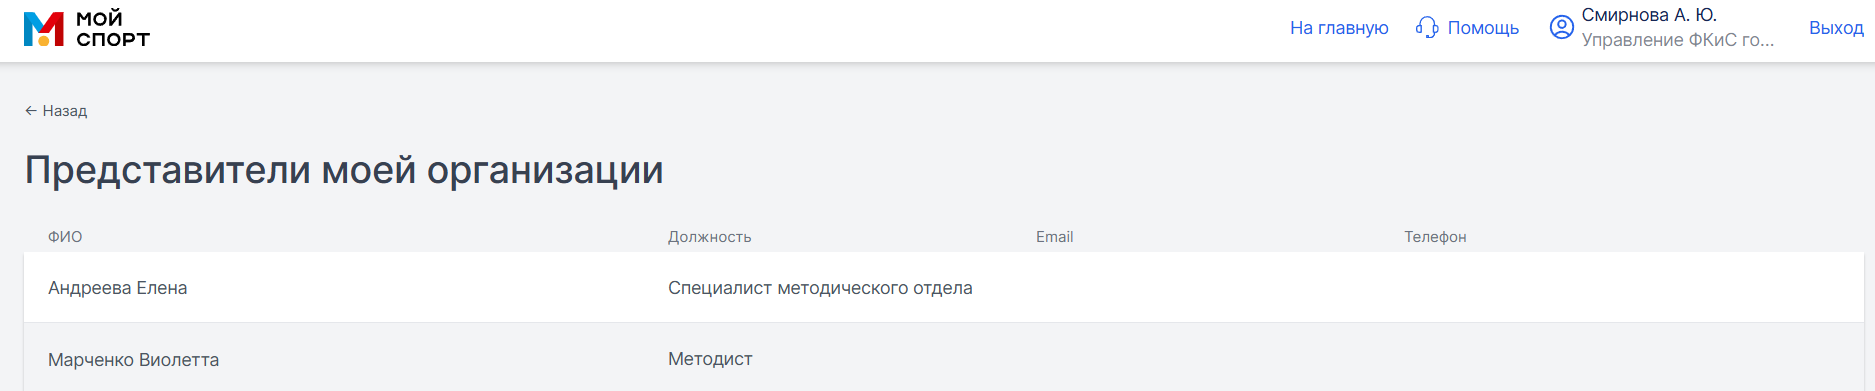The image size is (1875, 391).
Task: Click the Смирнова А. Ю. user name
Action: tap(1649, 15)
